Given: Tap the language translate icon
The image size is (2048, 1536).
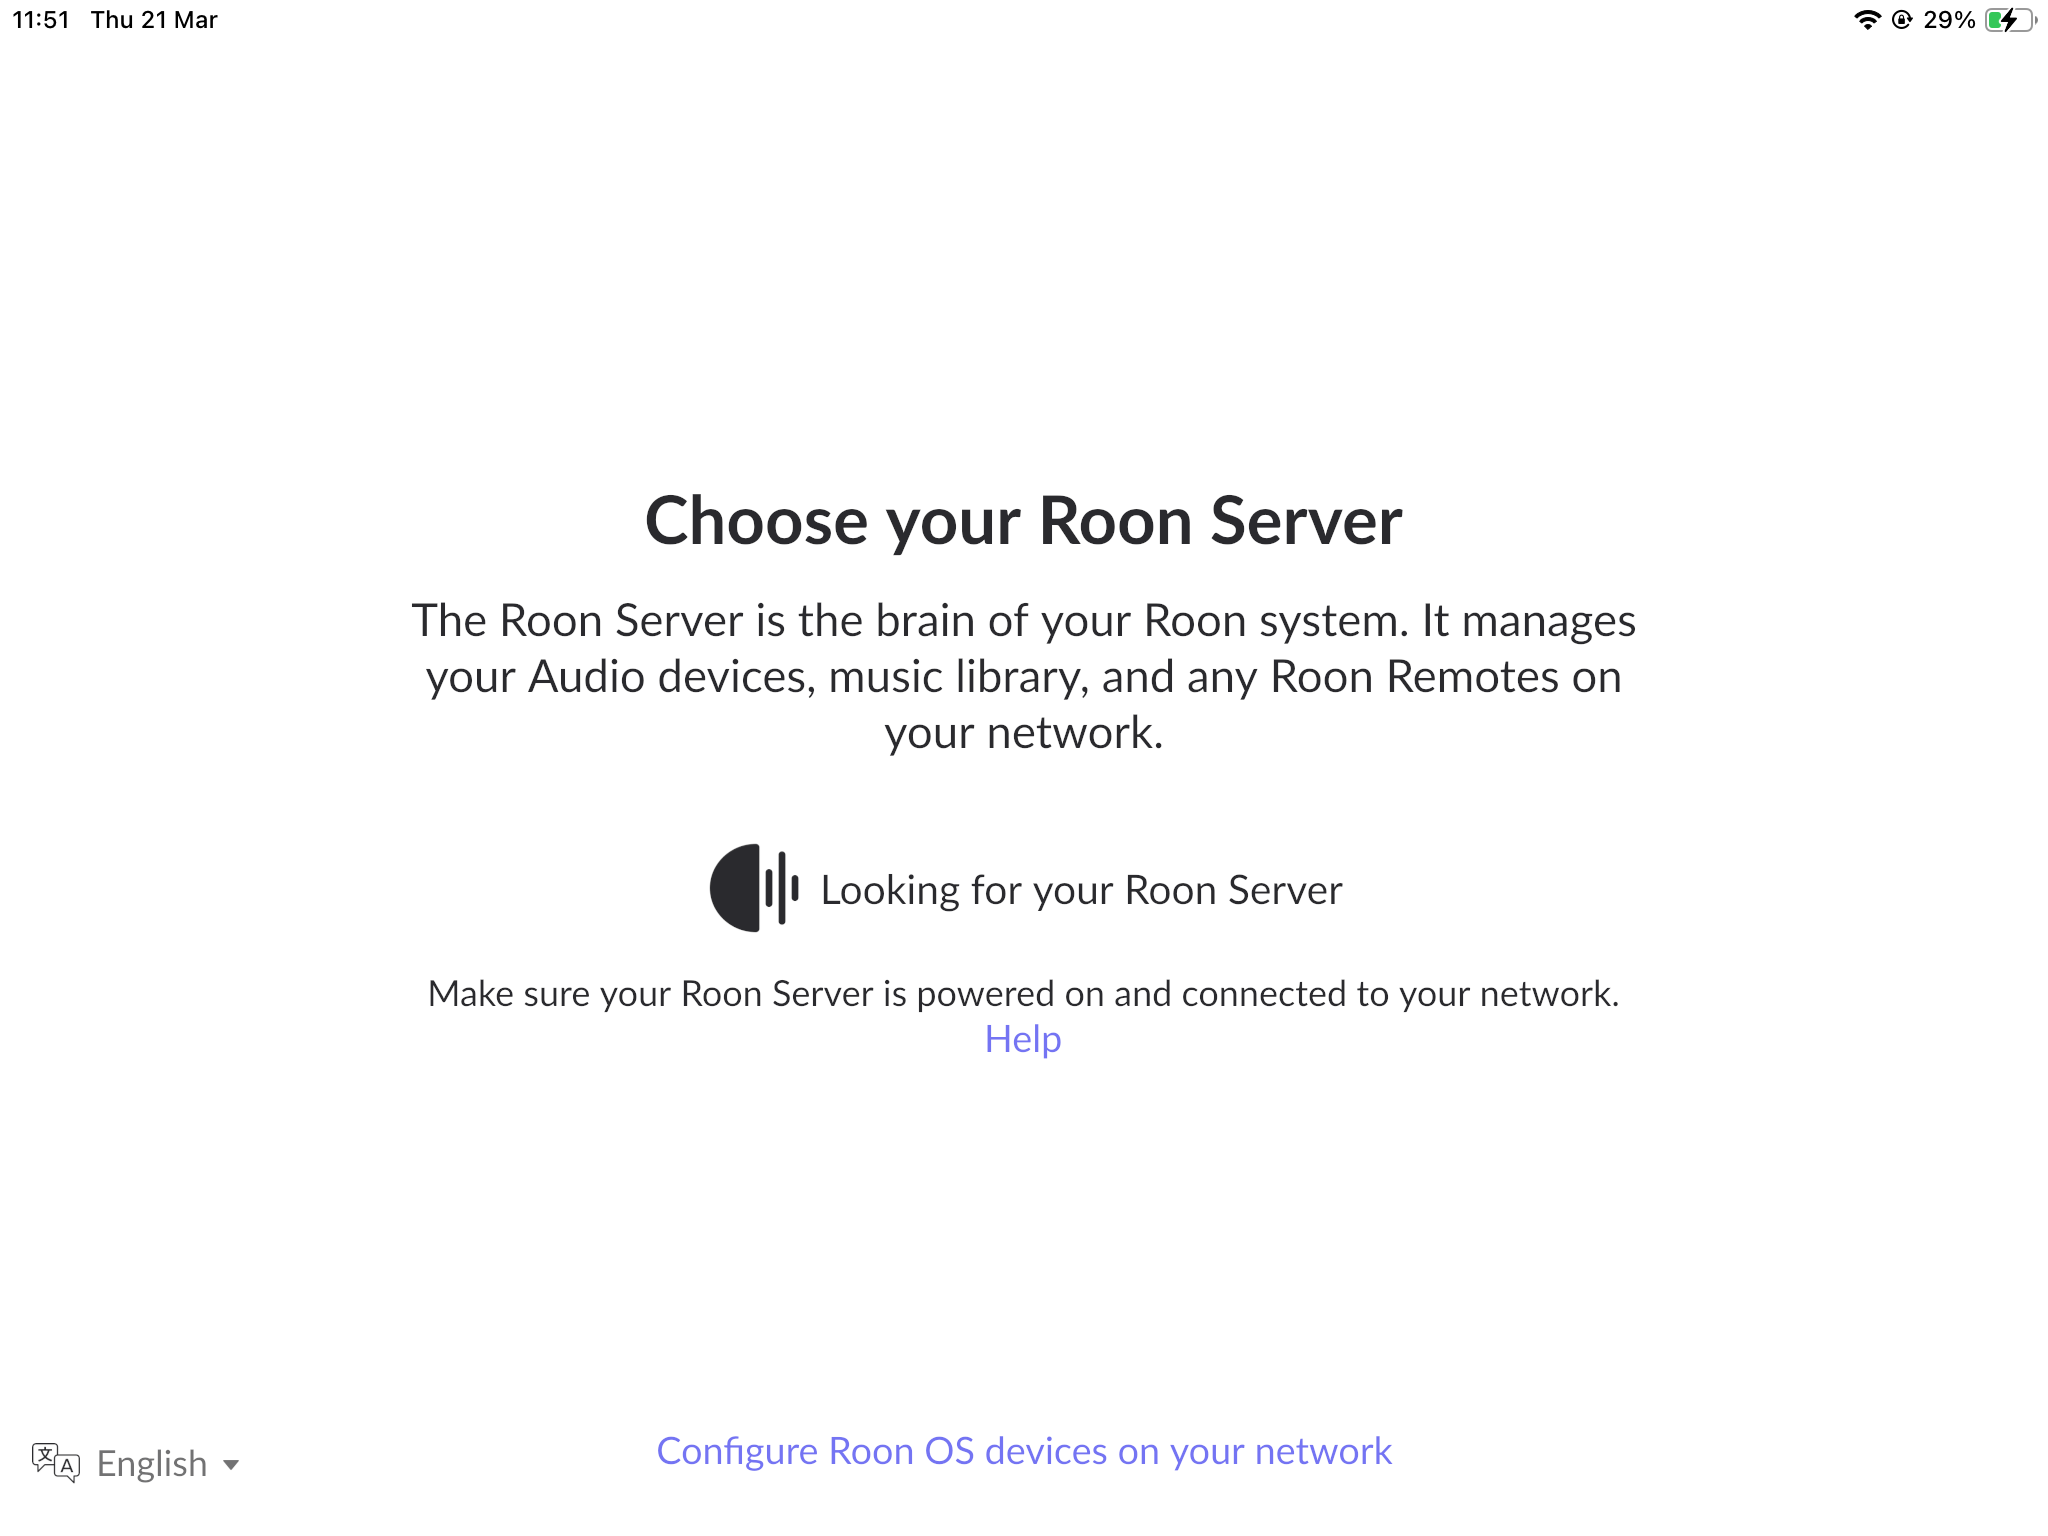Looking at the screenshot, I should (x=56, y=1463).
